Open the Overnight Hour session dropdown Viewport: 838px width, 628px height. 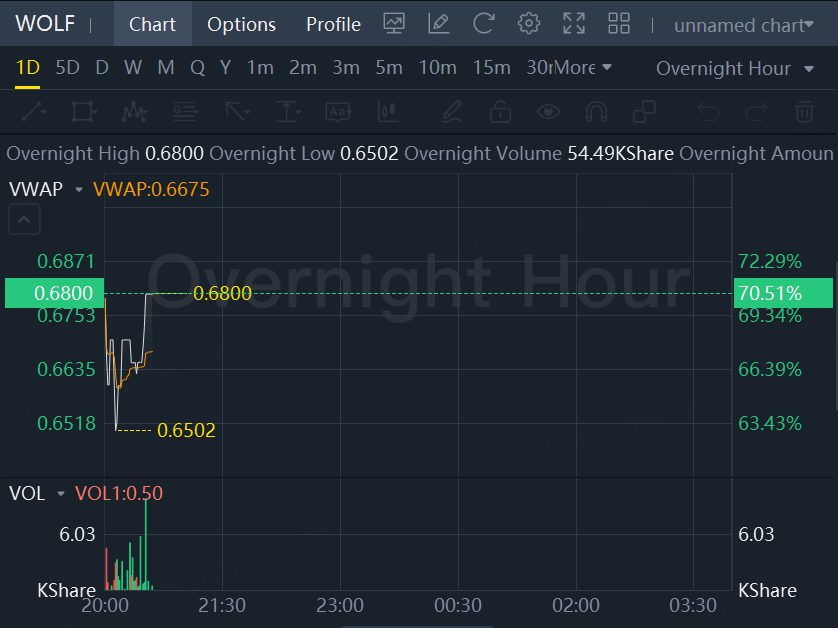click(735, 68)
